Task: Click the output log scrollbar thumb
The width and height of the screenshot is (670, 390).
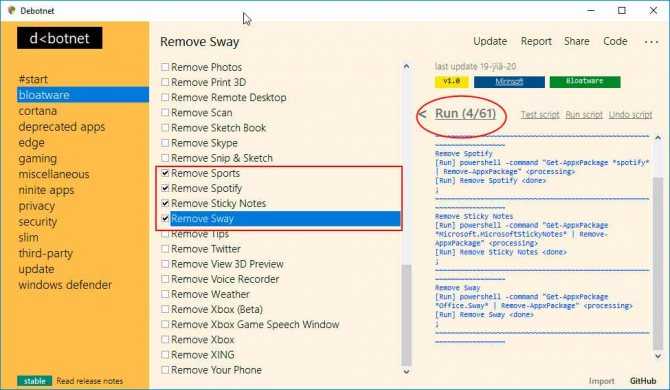Action: (x=658, y=264)
